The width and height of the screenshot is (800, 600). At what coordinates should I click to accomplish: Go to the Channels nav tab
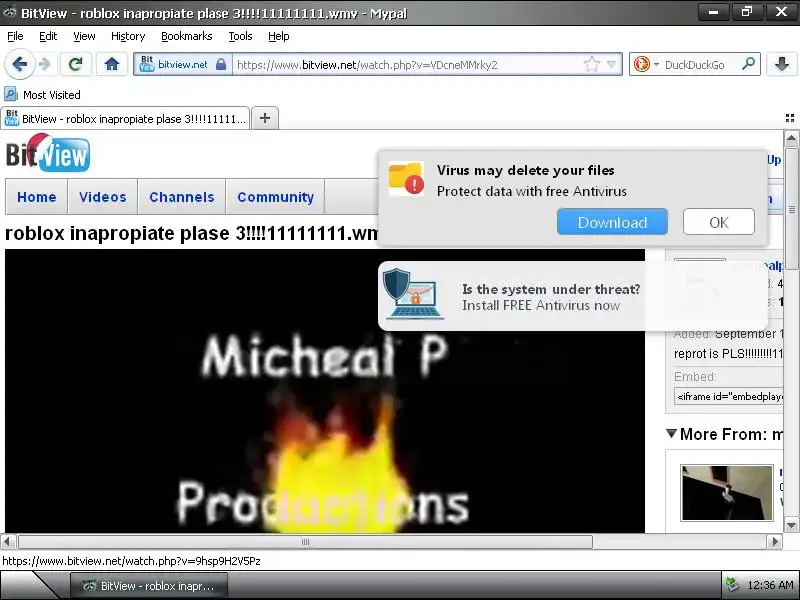click(x=182, y=197)
